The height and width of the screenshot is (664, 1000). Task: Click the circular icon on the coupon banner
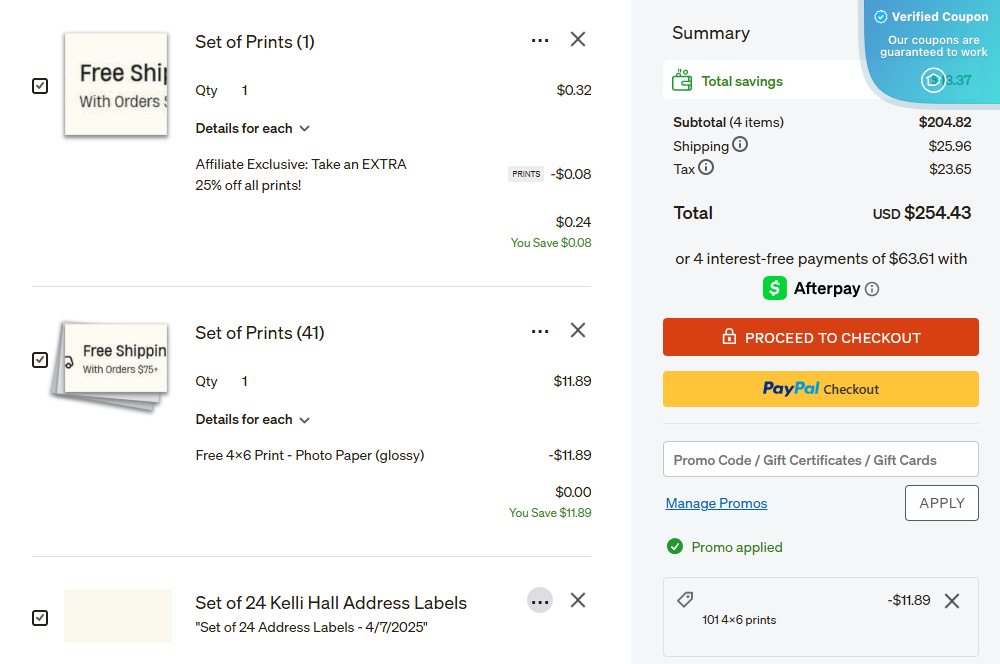point(932,80)
